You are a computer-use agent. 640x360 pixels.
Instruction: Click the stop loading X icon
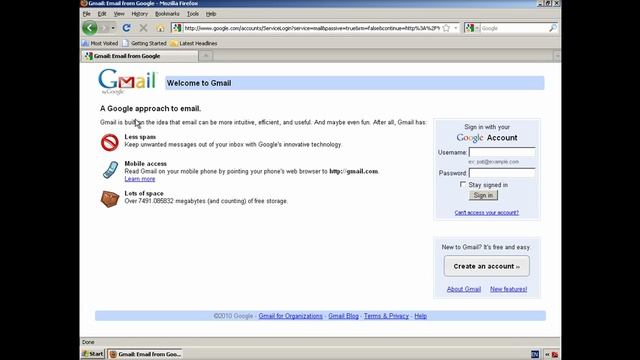click(x=143, y=28)
